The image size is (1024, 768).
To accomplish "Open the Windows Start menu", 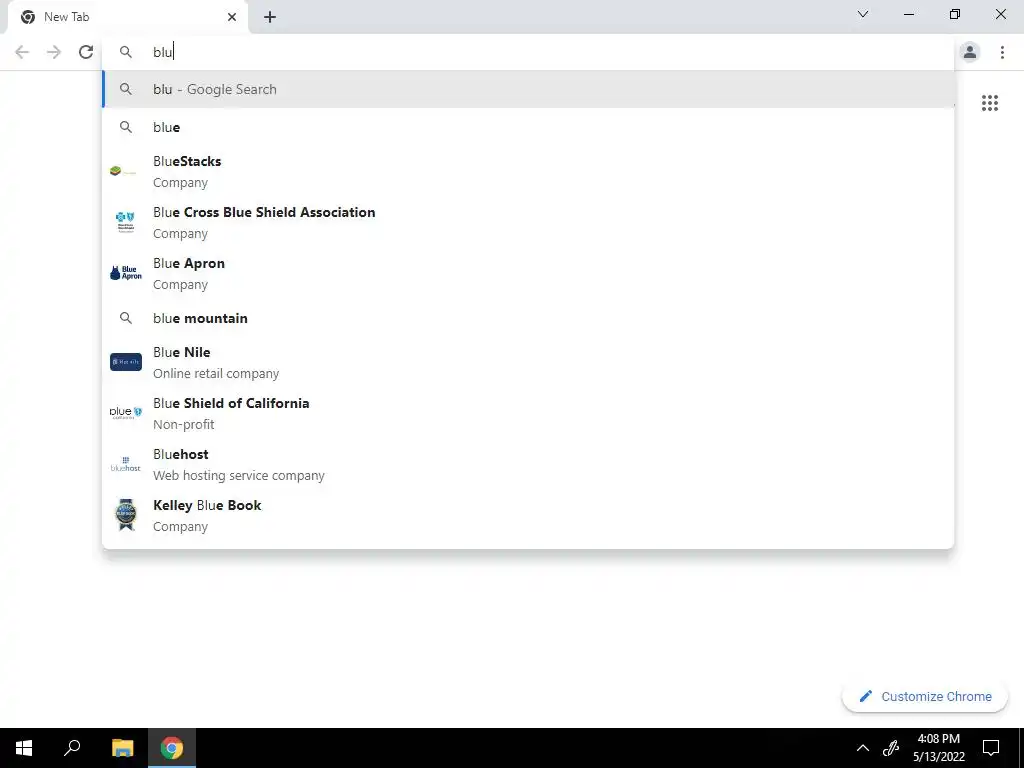I will (24, 748).
